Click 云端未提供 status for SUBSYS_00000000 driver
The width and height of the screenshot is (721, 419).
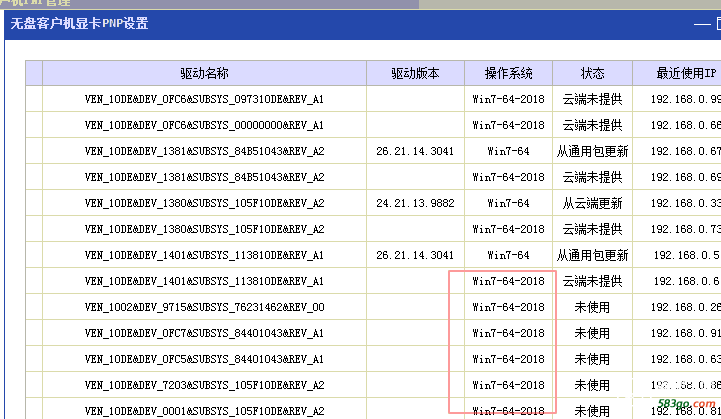592,125
